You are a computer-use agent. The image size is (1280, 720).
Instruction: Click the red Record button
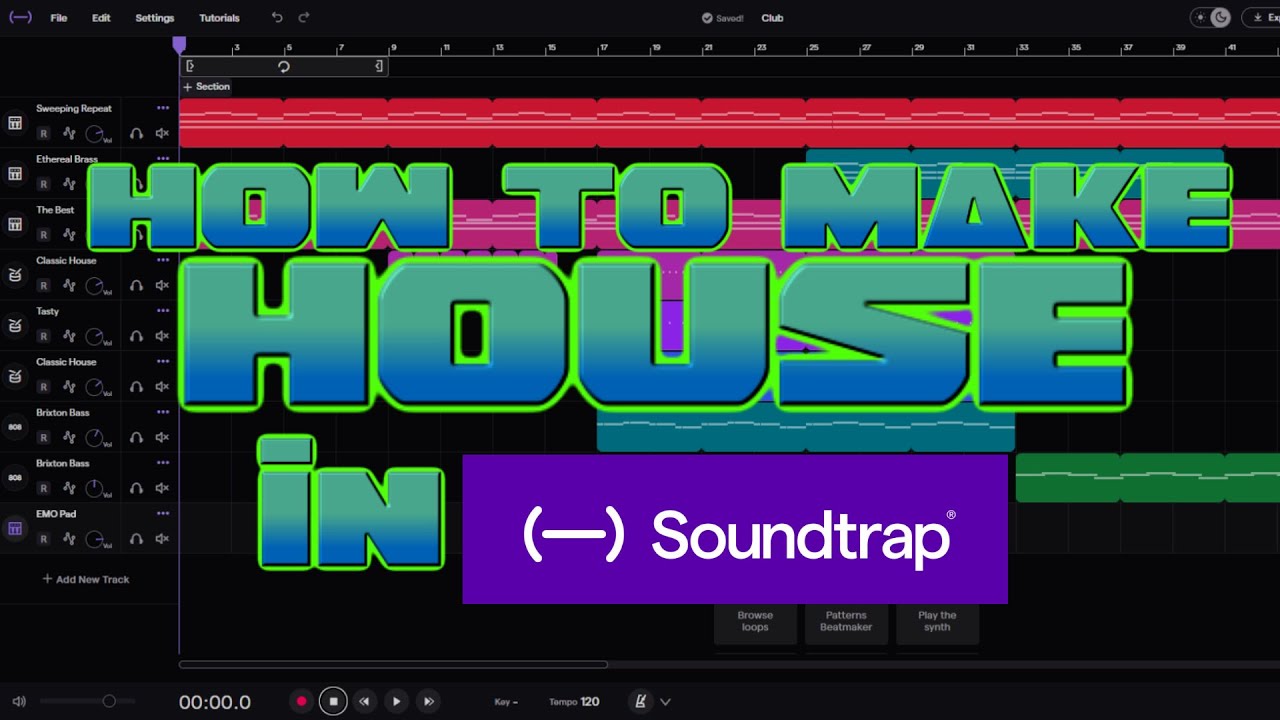point(301,702)
